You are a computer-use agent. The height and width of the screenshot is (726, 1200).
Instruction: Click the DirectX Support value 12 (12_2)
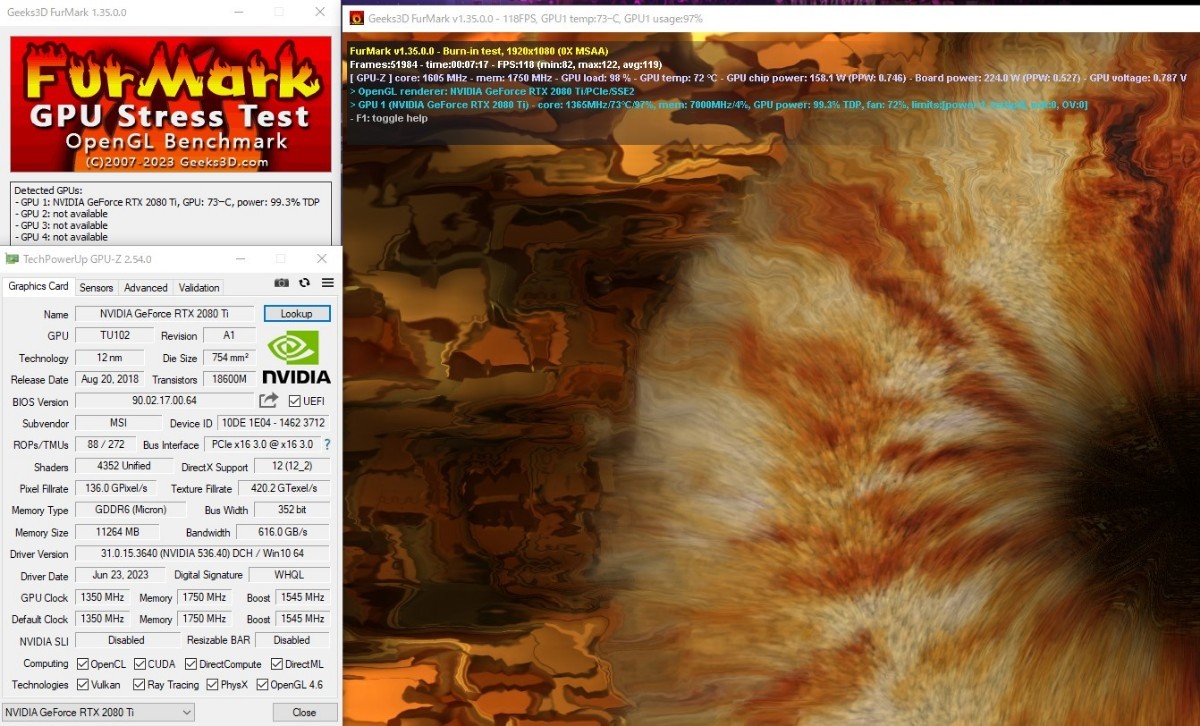pos(292,466)
